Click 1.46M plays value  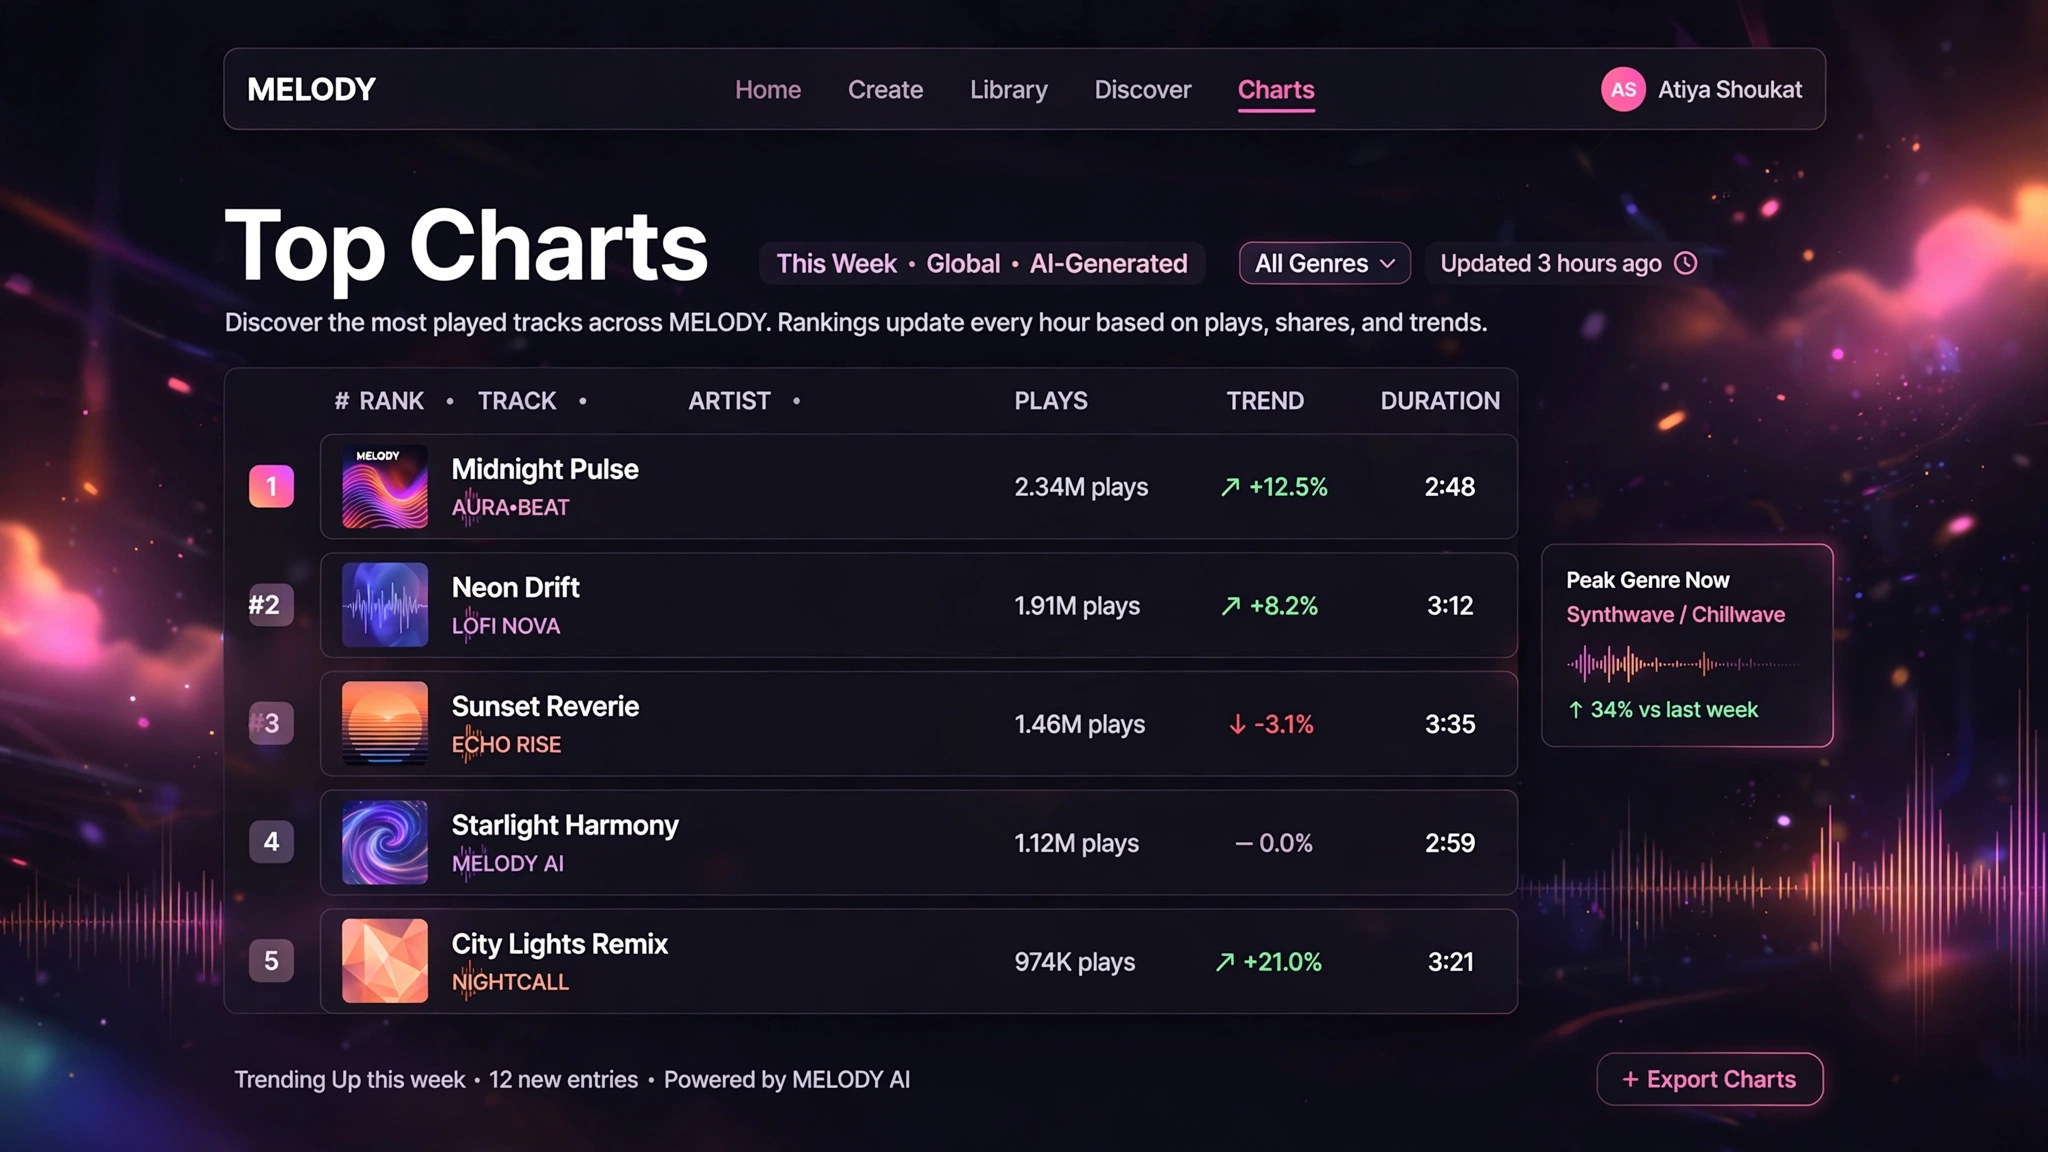(1080, 724)
